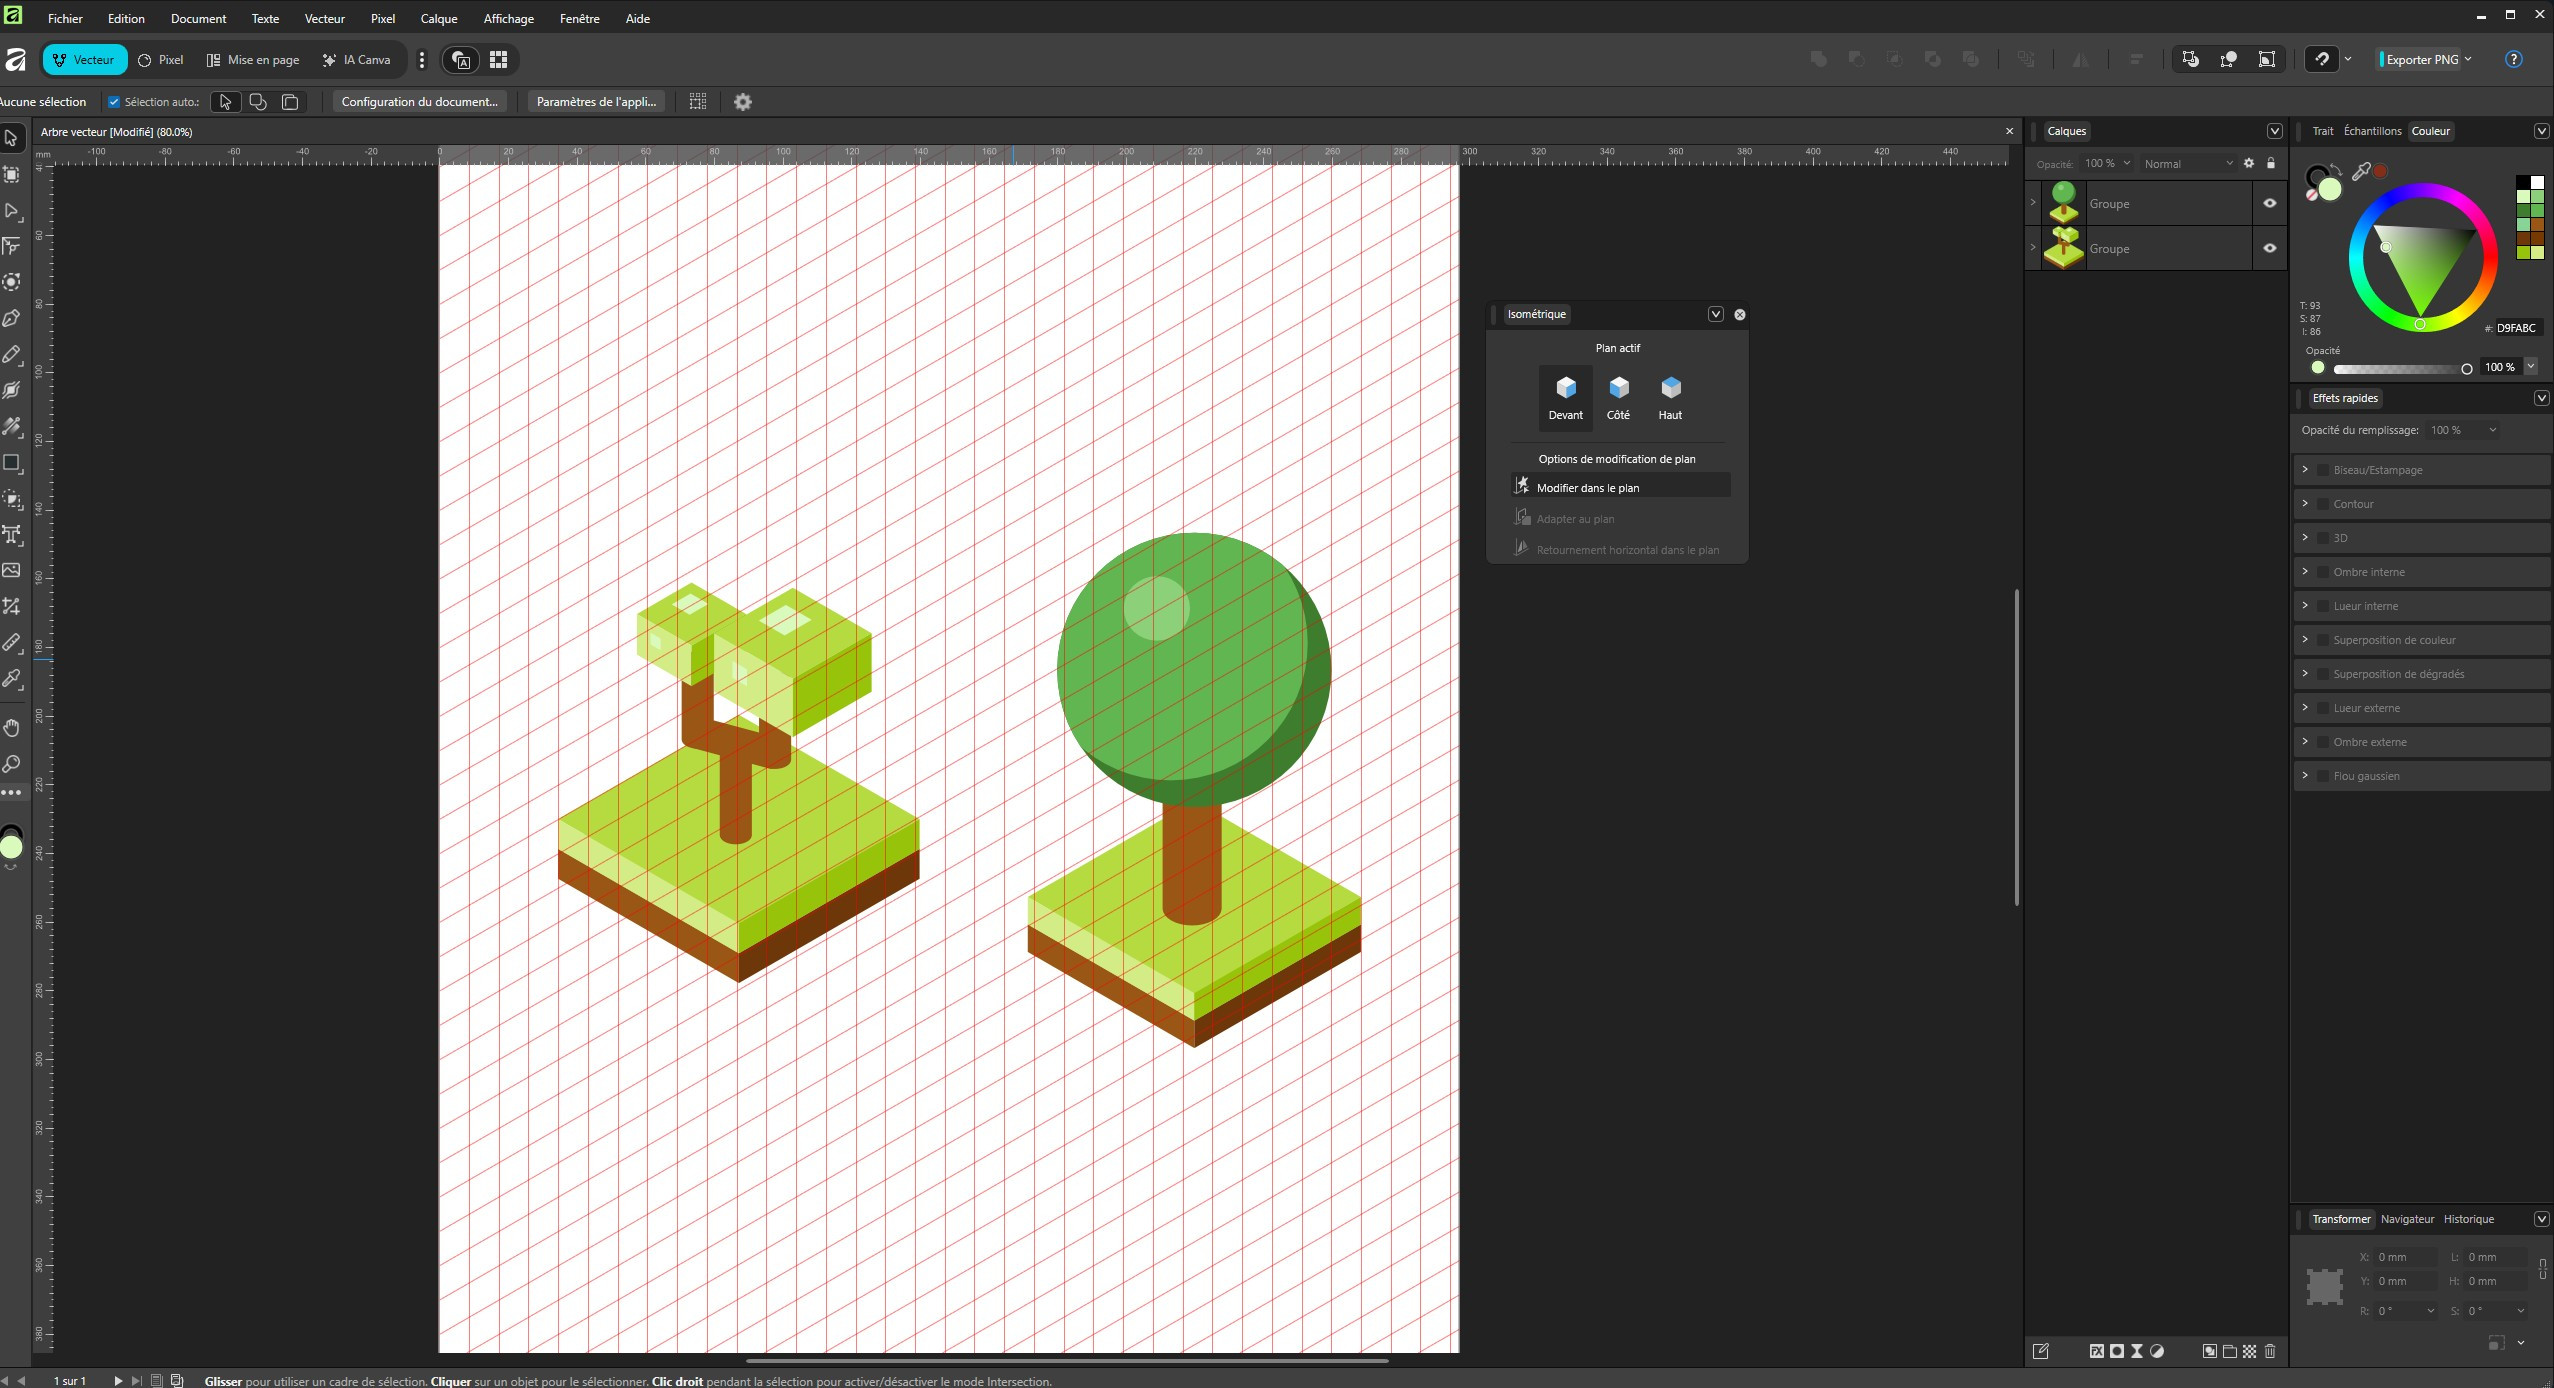Viewport: 2554px width, 1388px height.
Task: Expand the second Groupe layer
Action: (2033, 248)
